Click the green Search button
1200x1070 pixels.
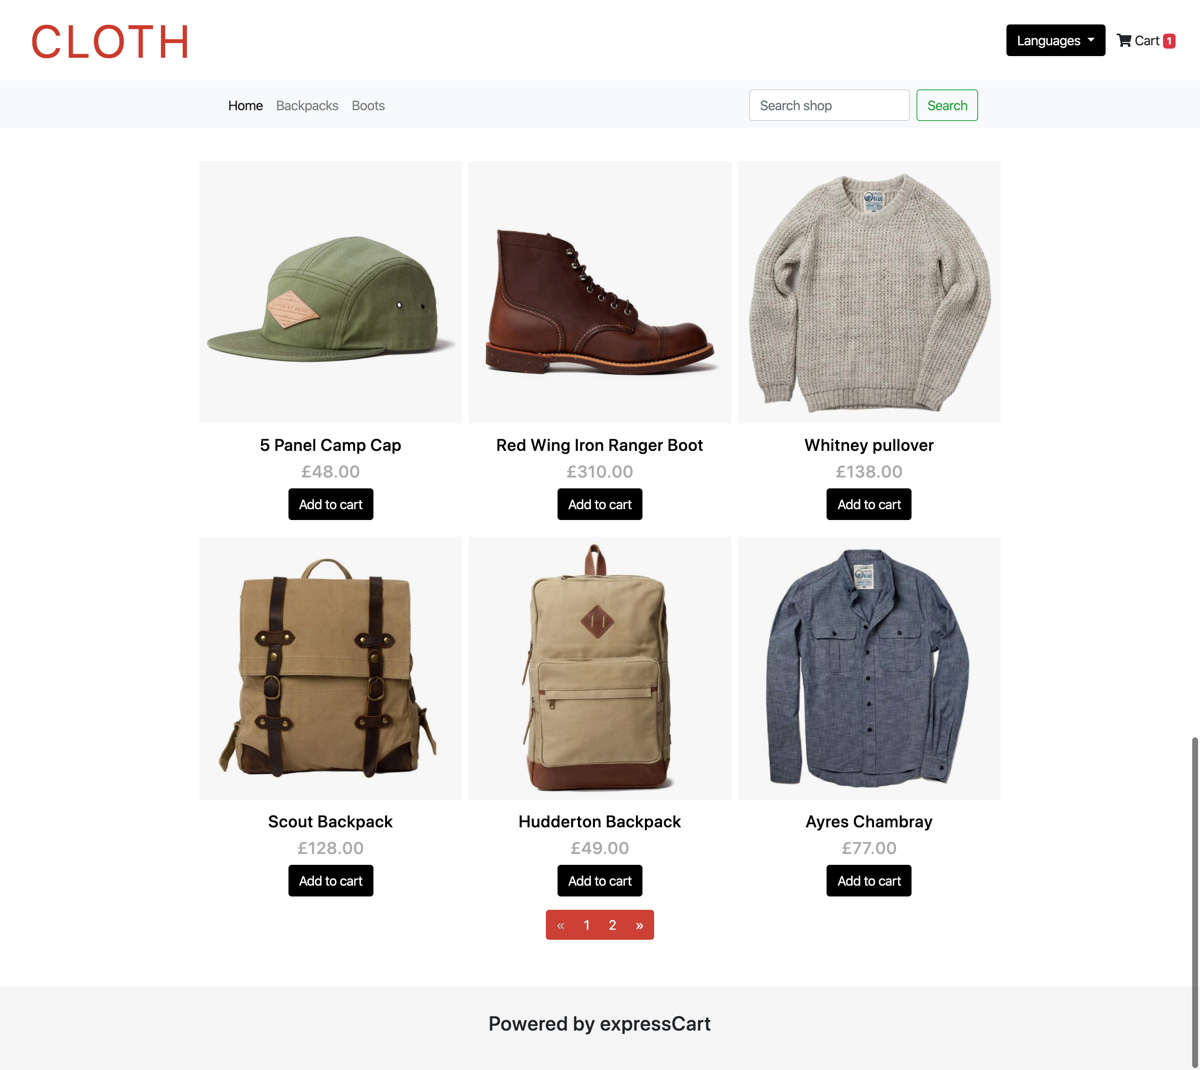tap(947, 105)
